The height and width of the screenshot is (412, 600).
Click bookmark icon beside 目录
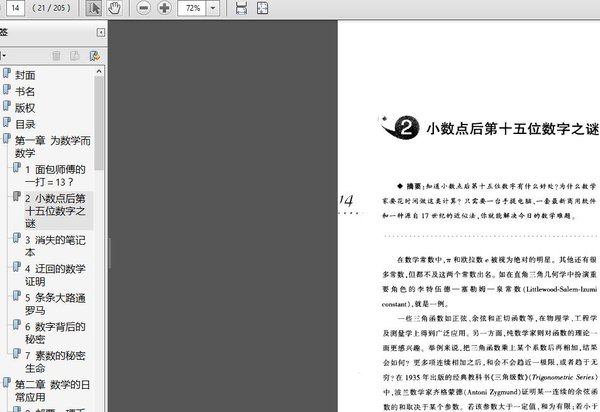pos(7,122)
